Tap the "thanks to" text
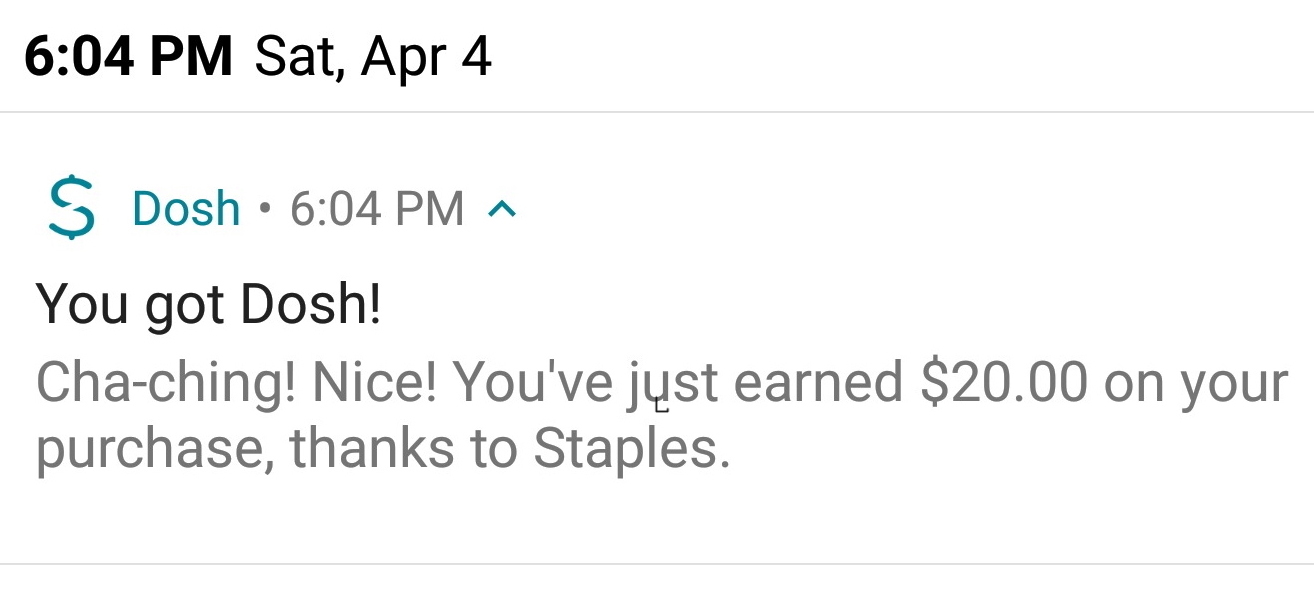This screenshot has width=1314, height=595. (x=403, y=449)
